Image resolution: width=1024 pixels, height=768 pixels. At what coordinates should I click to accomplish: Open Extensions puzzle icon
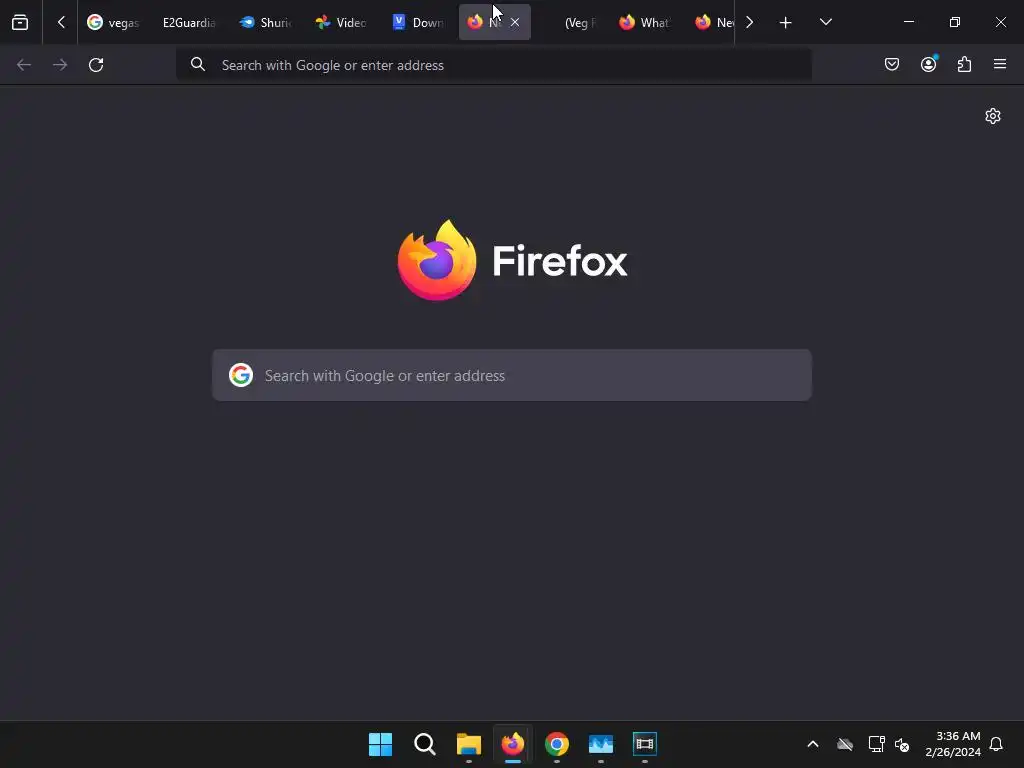point(965,64)
